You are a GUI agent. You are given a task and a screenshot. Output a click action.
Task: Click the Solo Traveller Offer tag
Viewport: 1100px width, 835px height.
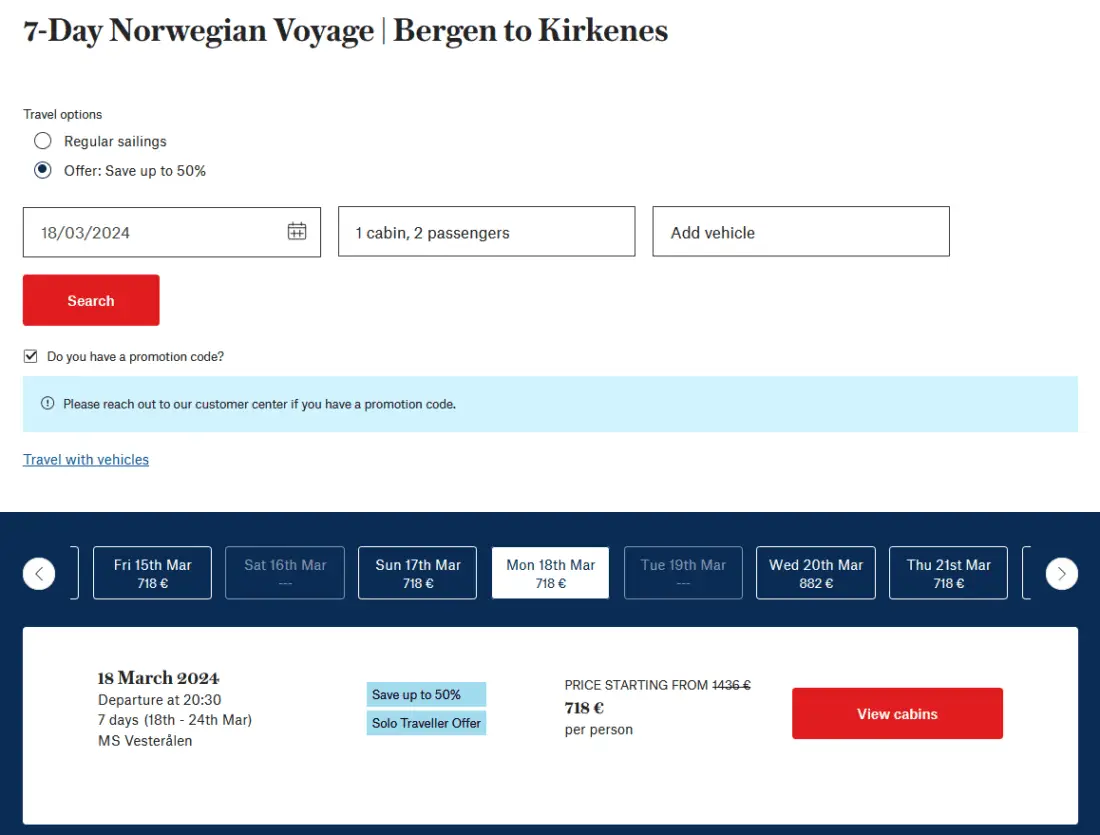pos(426,723)
